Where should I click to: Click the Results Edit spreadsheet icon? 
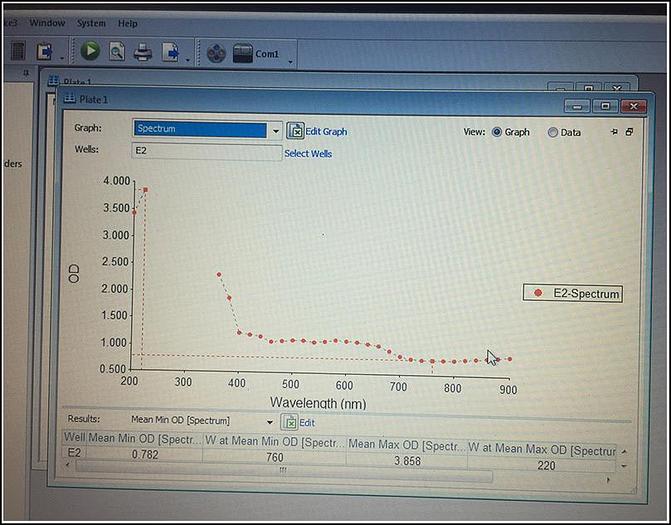(x=289, y=422)
